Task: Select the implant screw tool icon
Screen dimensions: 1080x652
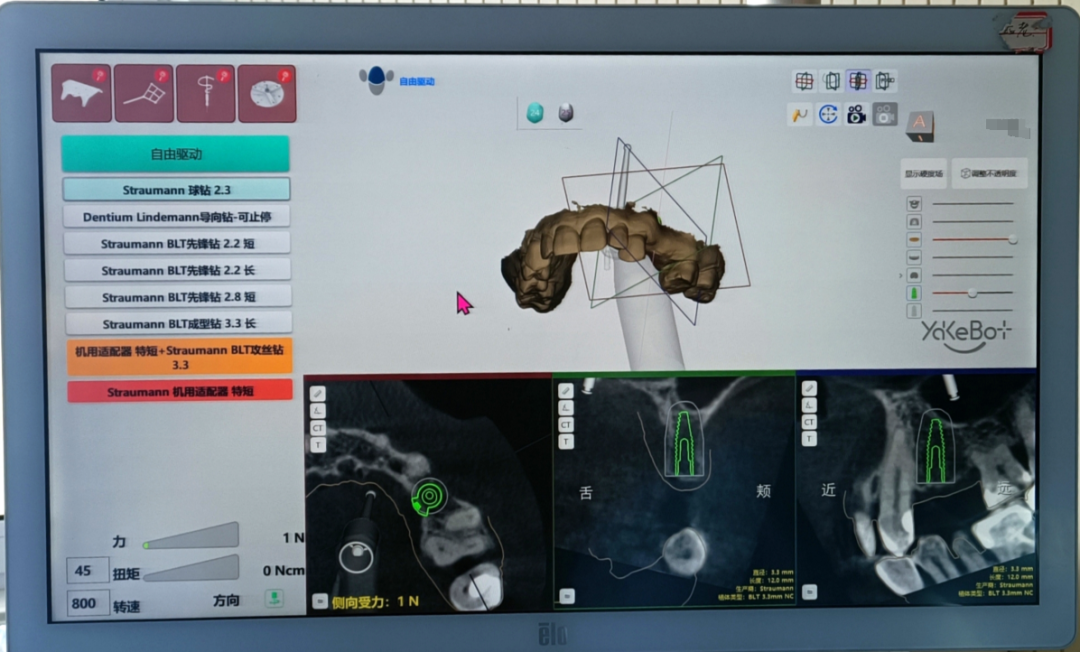Action: [206, 94]
